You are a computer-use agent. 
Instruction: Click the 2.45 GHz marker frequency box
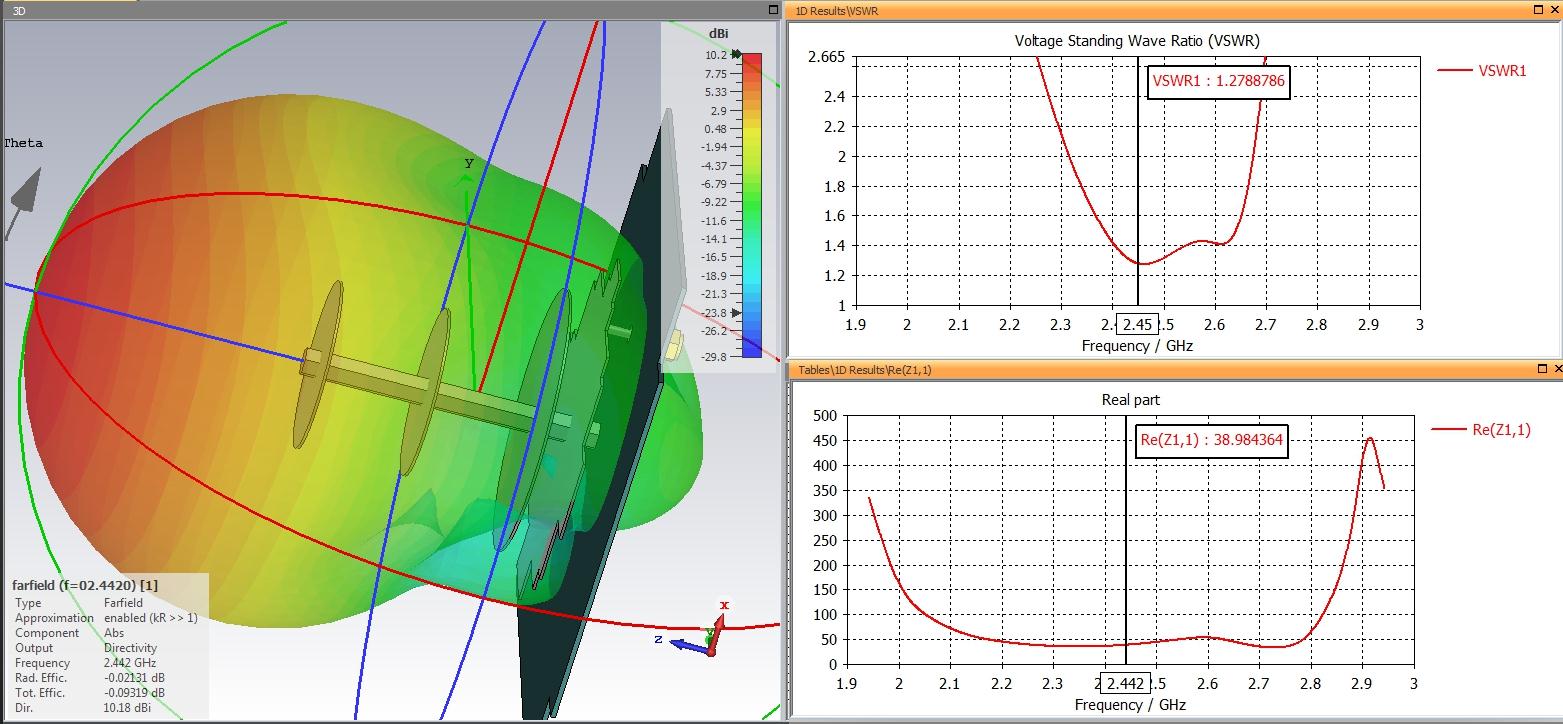(1138, 325)
